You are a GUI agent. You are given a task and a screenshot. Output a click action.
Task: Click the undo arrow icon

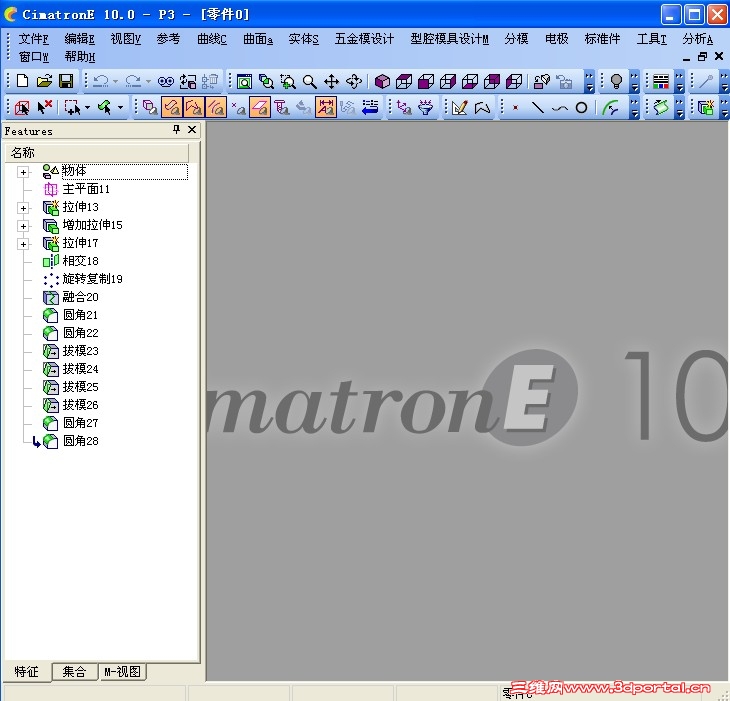pyautogui.click(x=101, y=81)
